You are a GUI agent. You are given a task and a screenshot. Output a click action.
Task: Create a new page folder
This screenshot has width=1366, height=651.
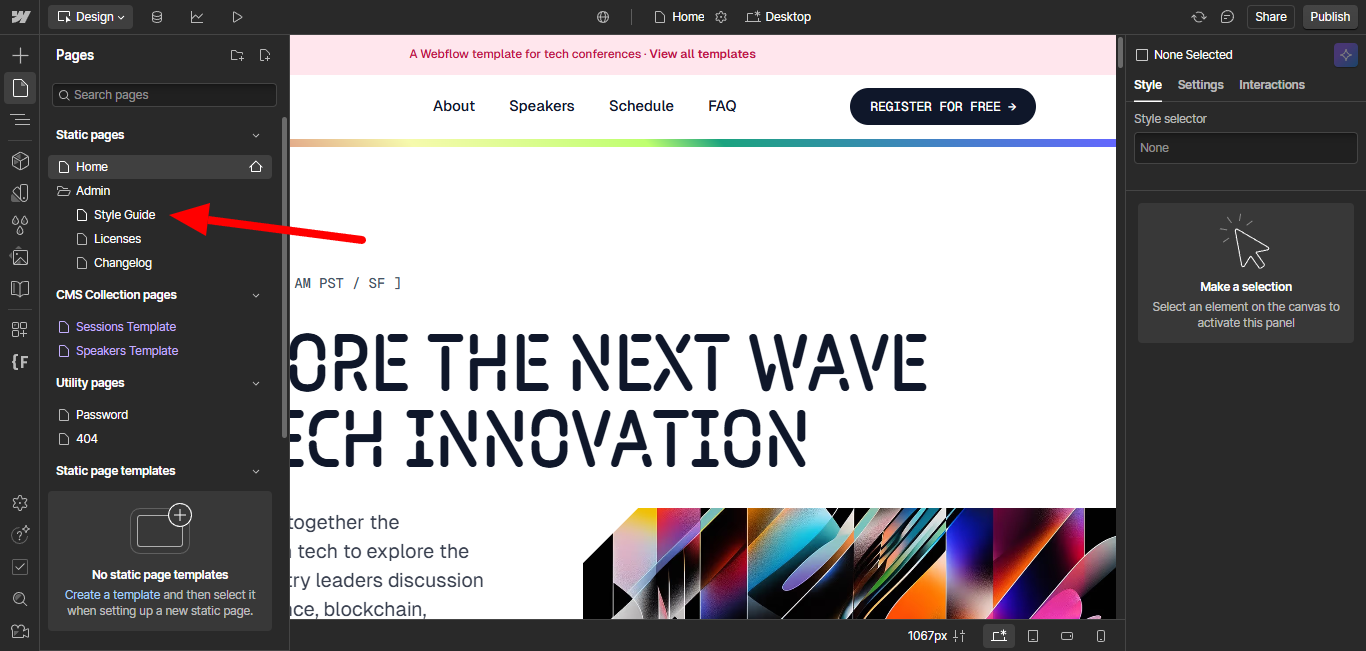click(x=237, y=55)
